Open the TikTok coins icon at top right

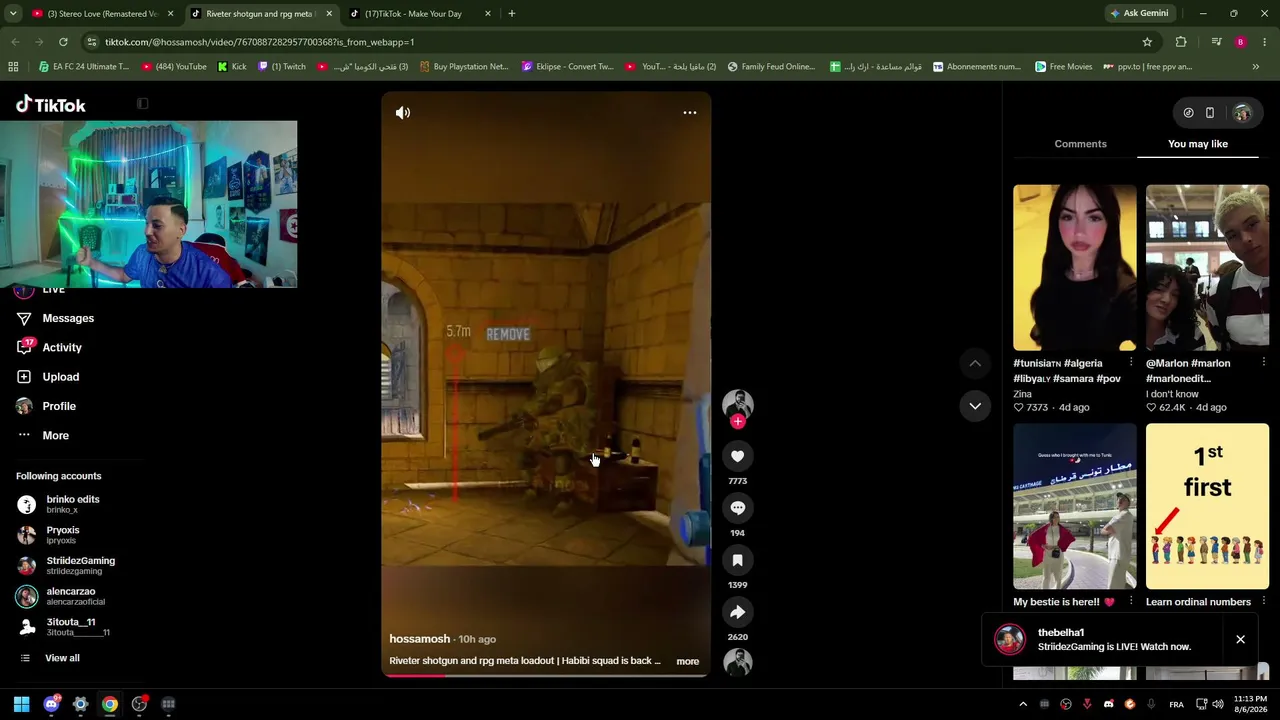[1188, 113]
